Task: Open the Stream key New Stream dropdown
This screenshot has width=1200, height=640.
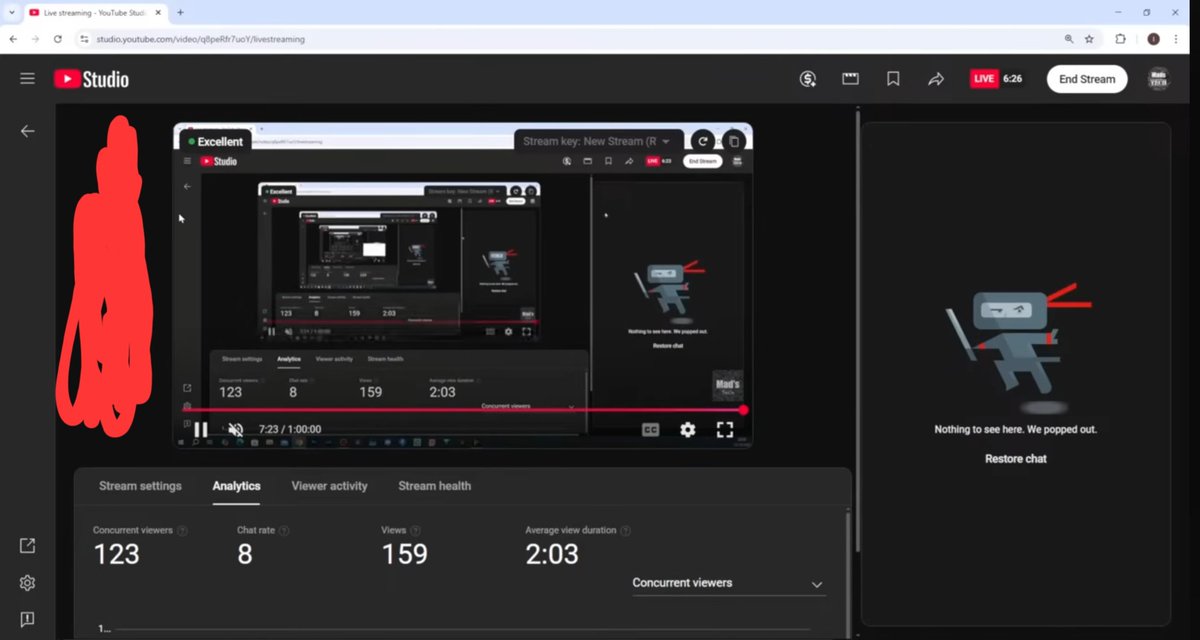Action: pos(598,141)
